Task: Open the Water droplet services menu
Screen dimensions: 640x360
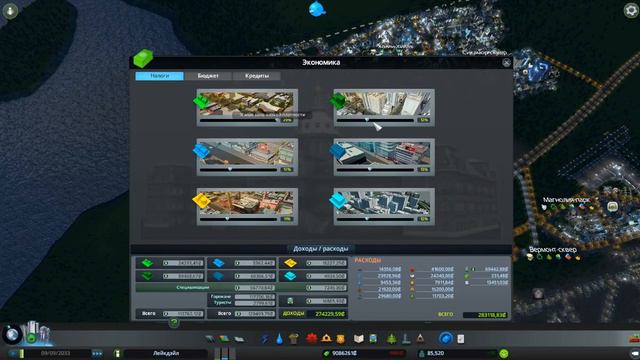Action: pos(279,339)
